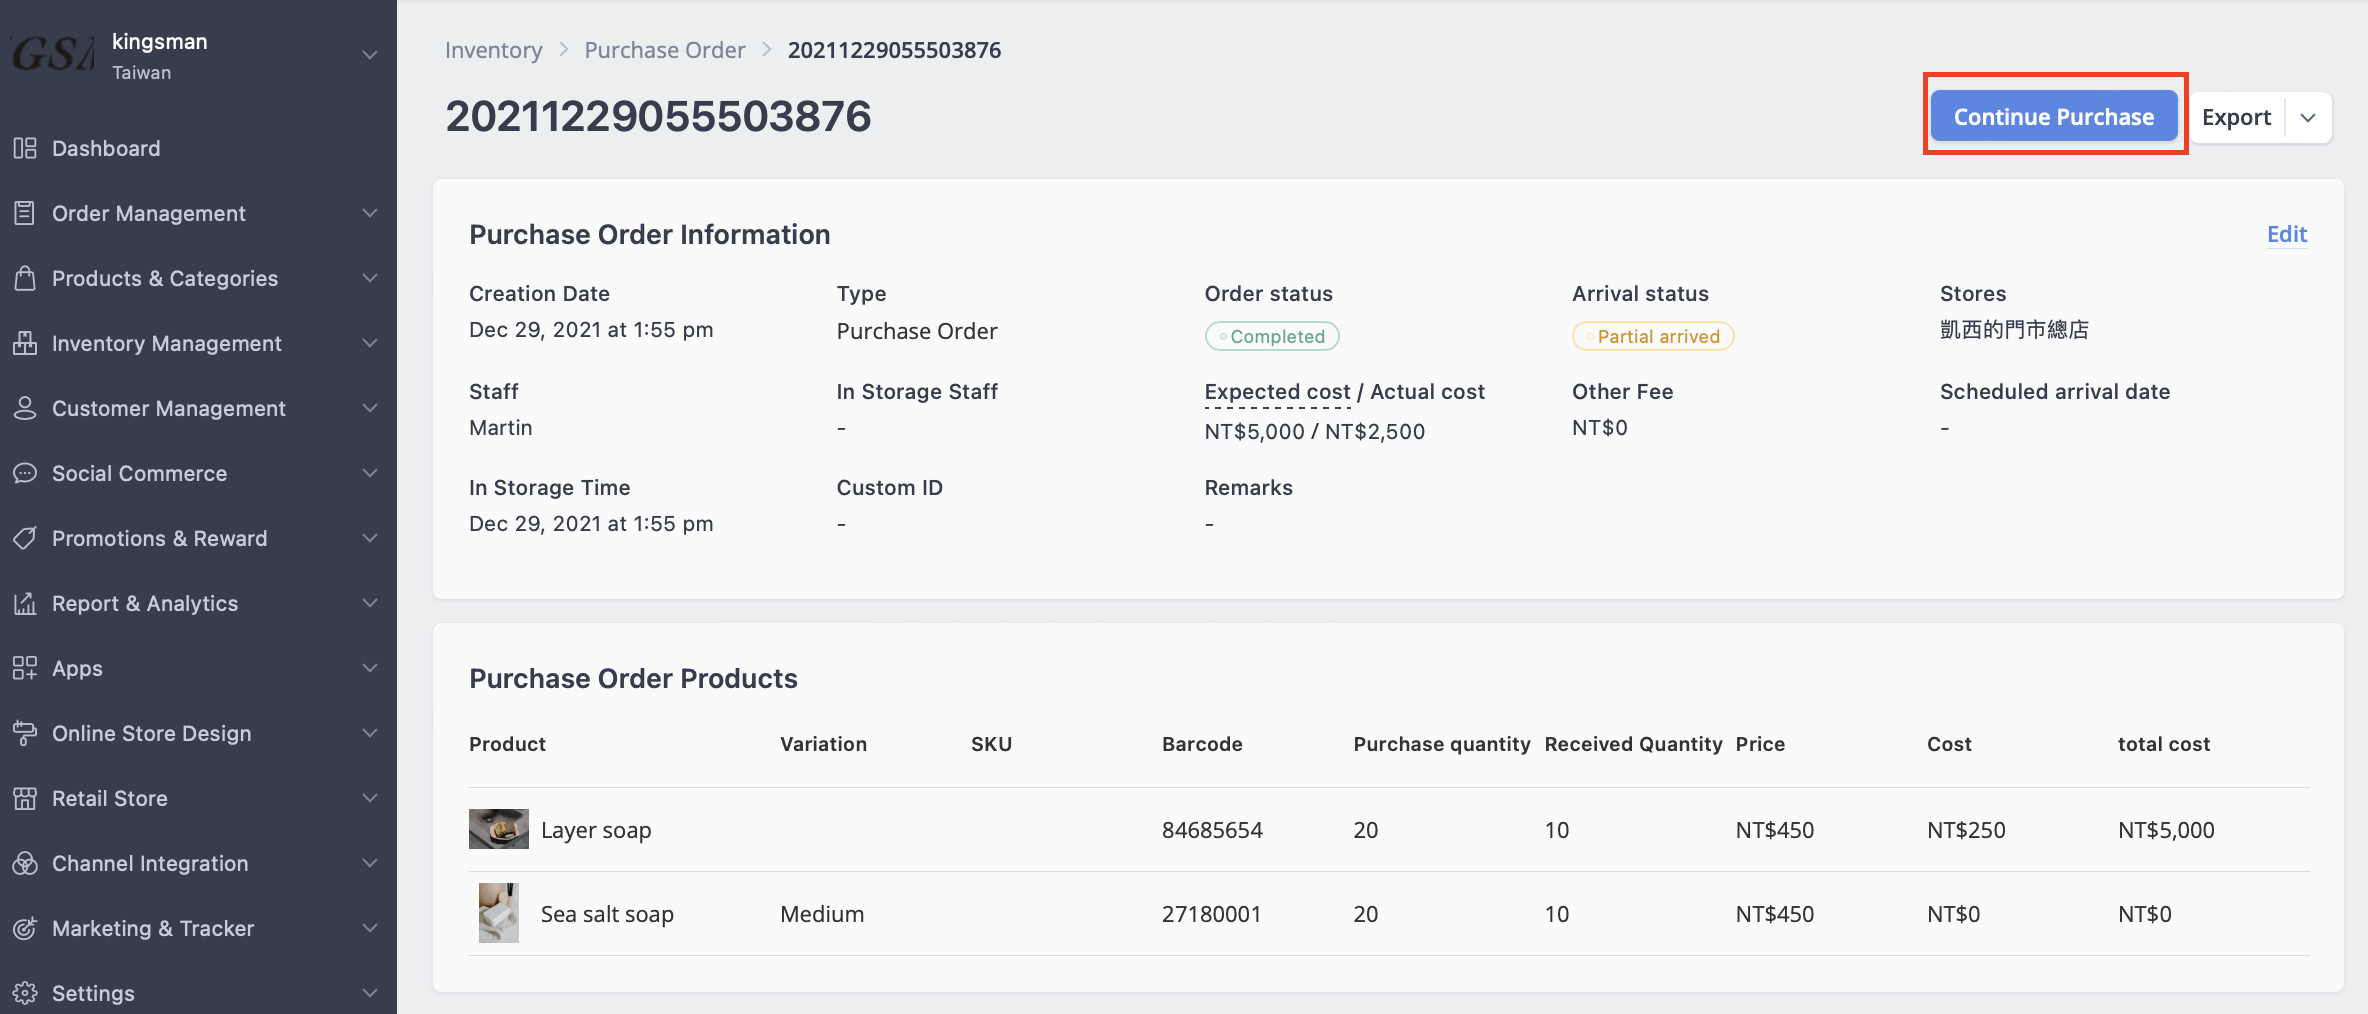The image size is (2368, 1014).
Task: Click the Layer soap product thumbnail
Action: (x=499, y=829)
